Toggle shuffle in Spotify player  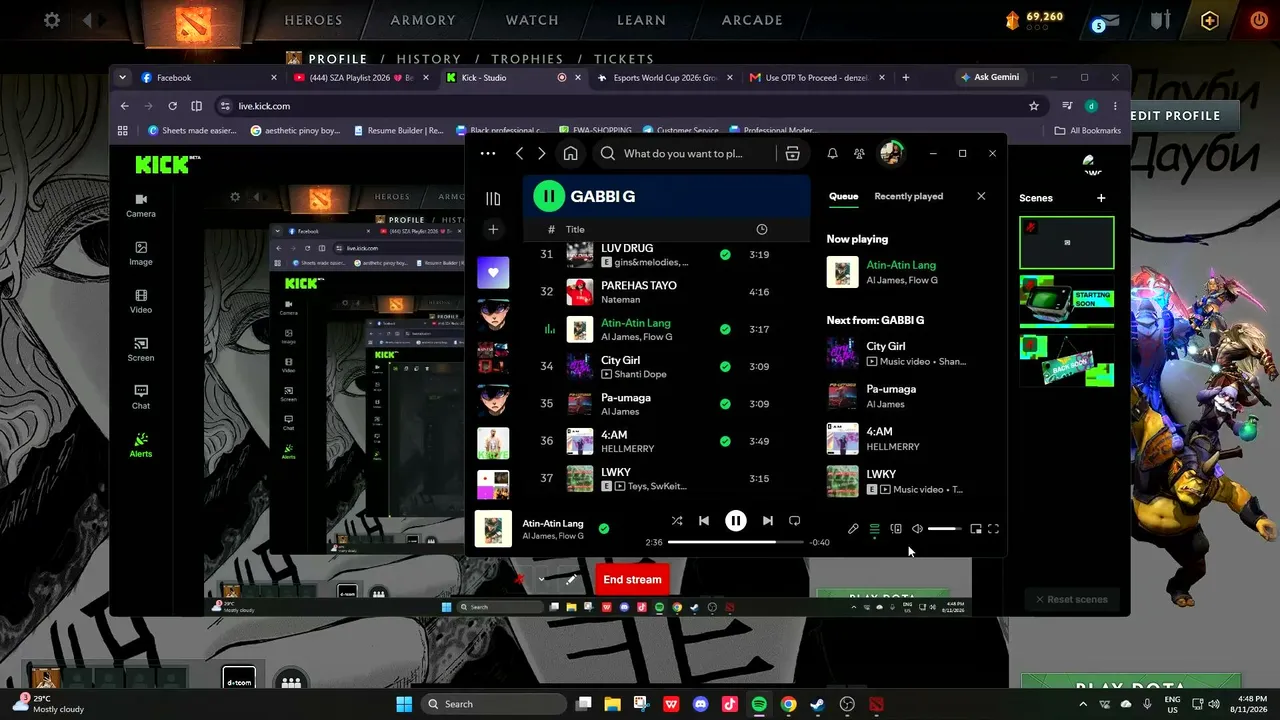tap(677, 520)
